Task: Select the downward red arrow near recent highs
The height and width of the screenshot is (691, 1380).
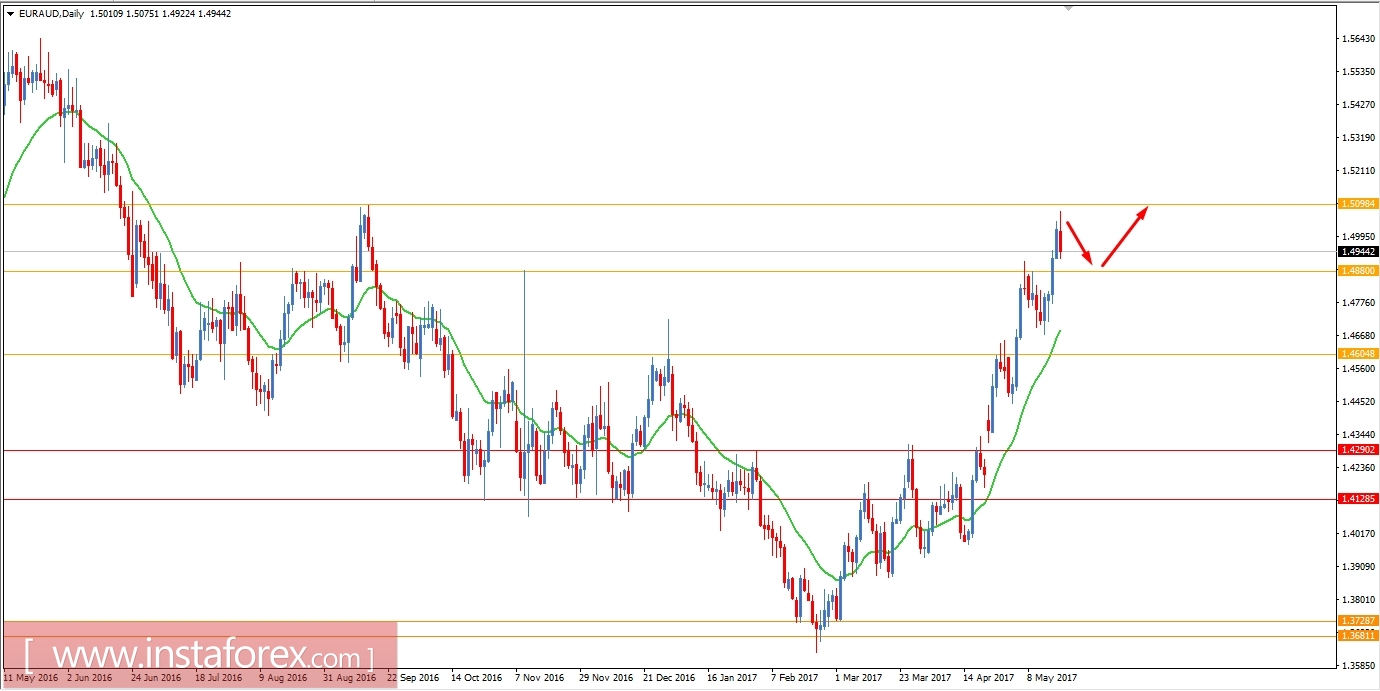Action: click(x=1080, y=245)
